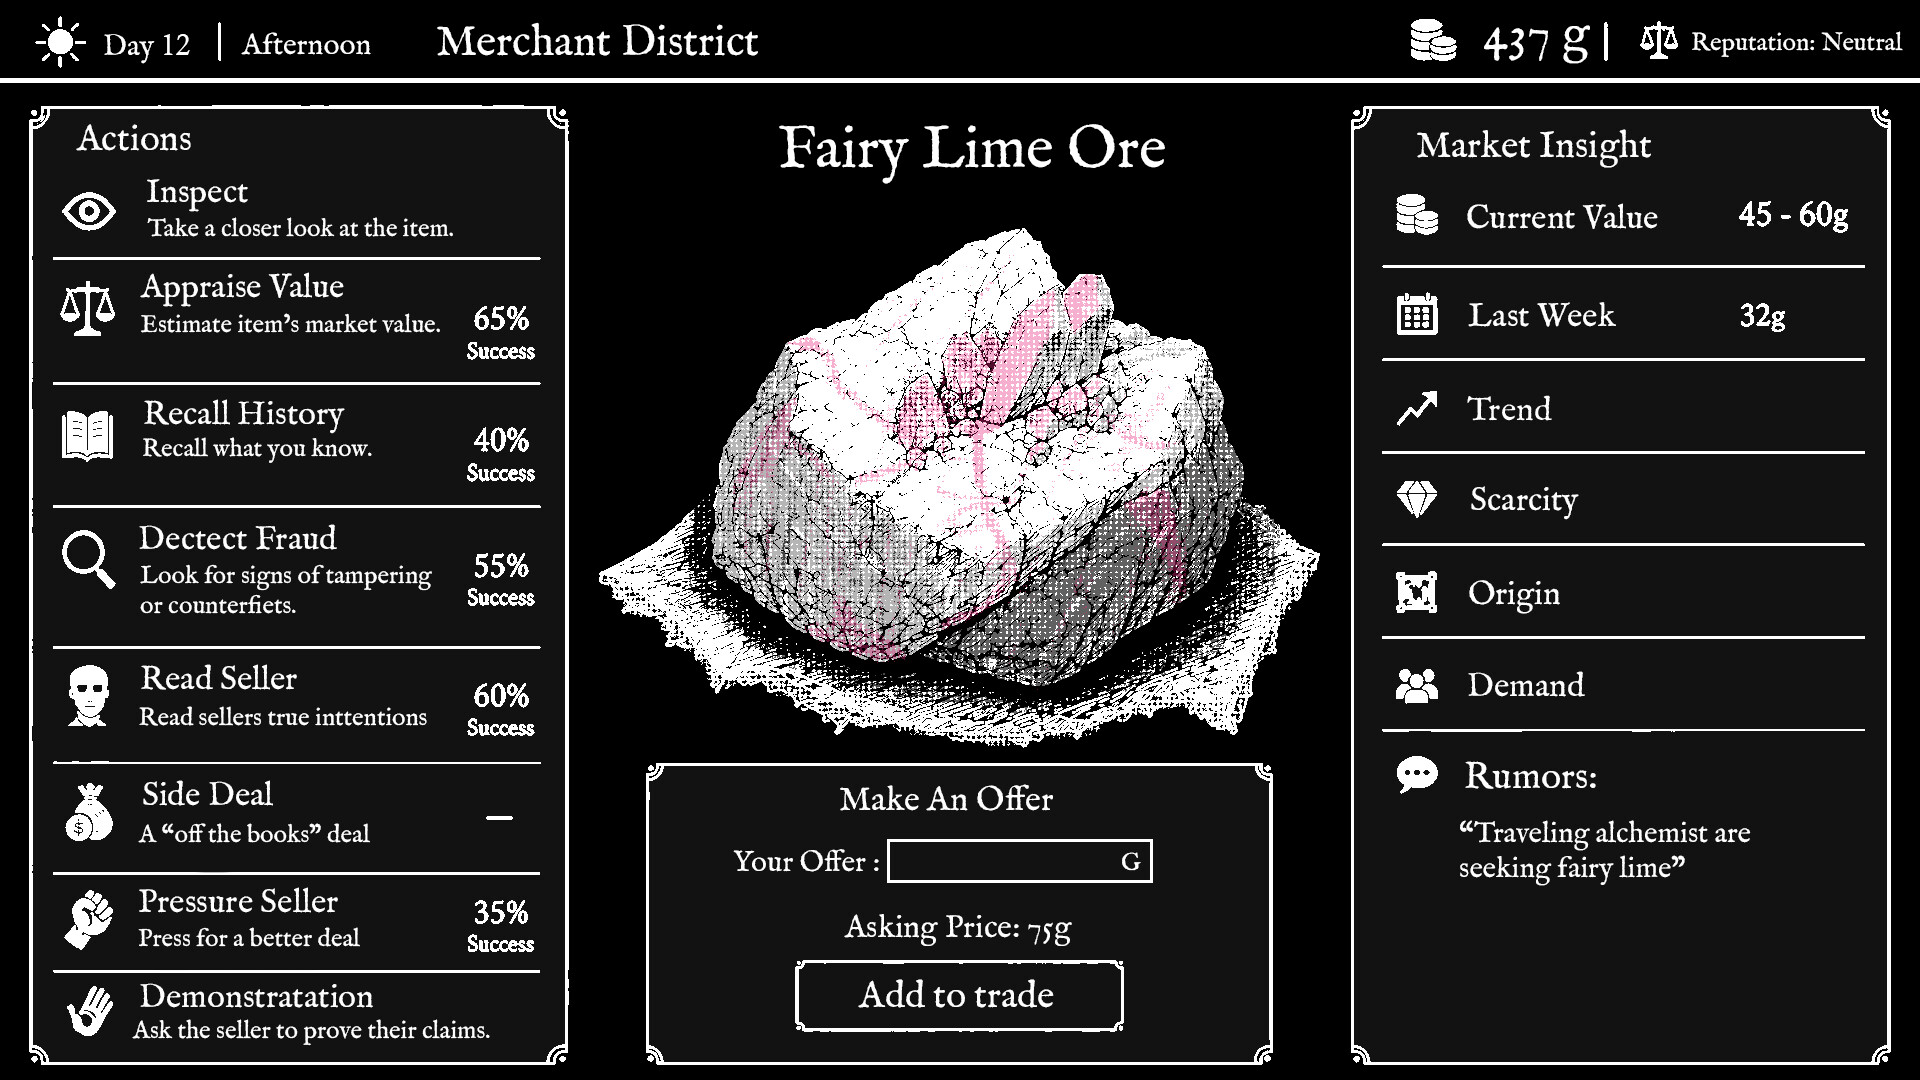Viewport: 1920px width, 1080px height.
Task: Select the Scarcity diamond icon
Action: 1417,499
